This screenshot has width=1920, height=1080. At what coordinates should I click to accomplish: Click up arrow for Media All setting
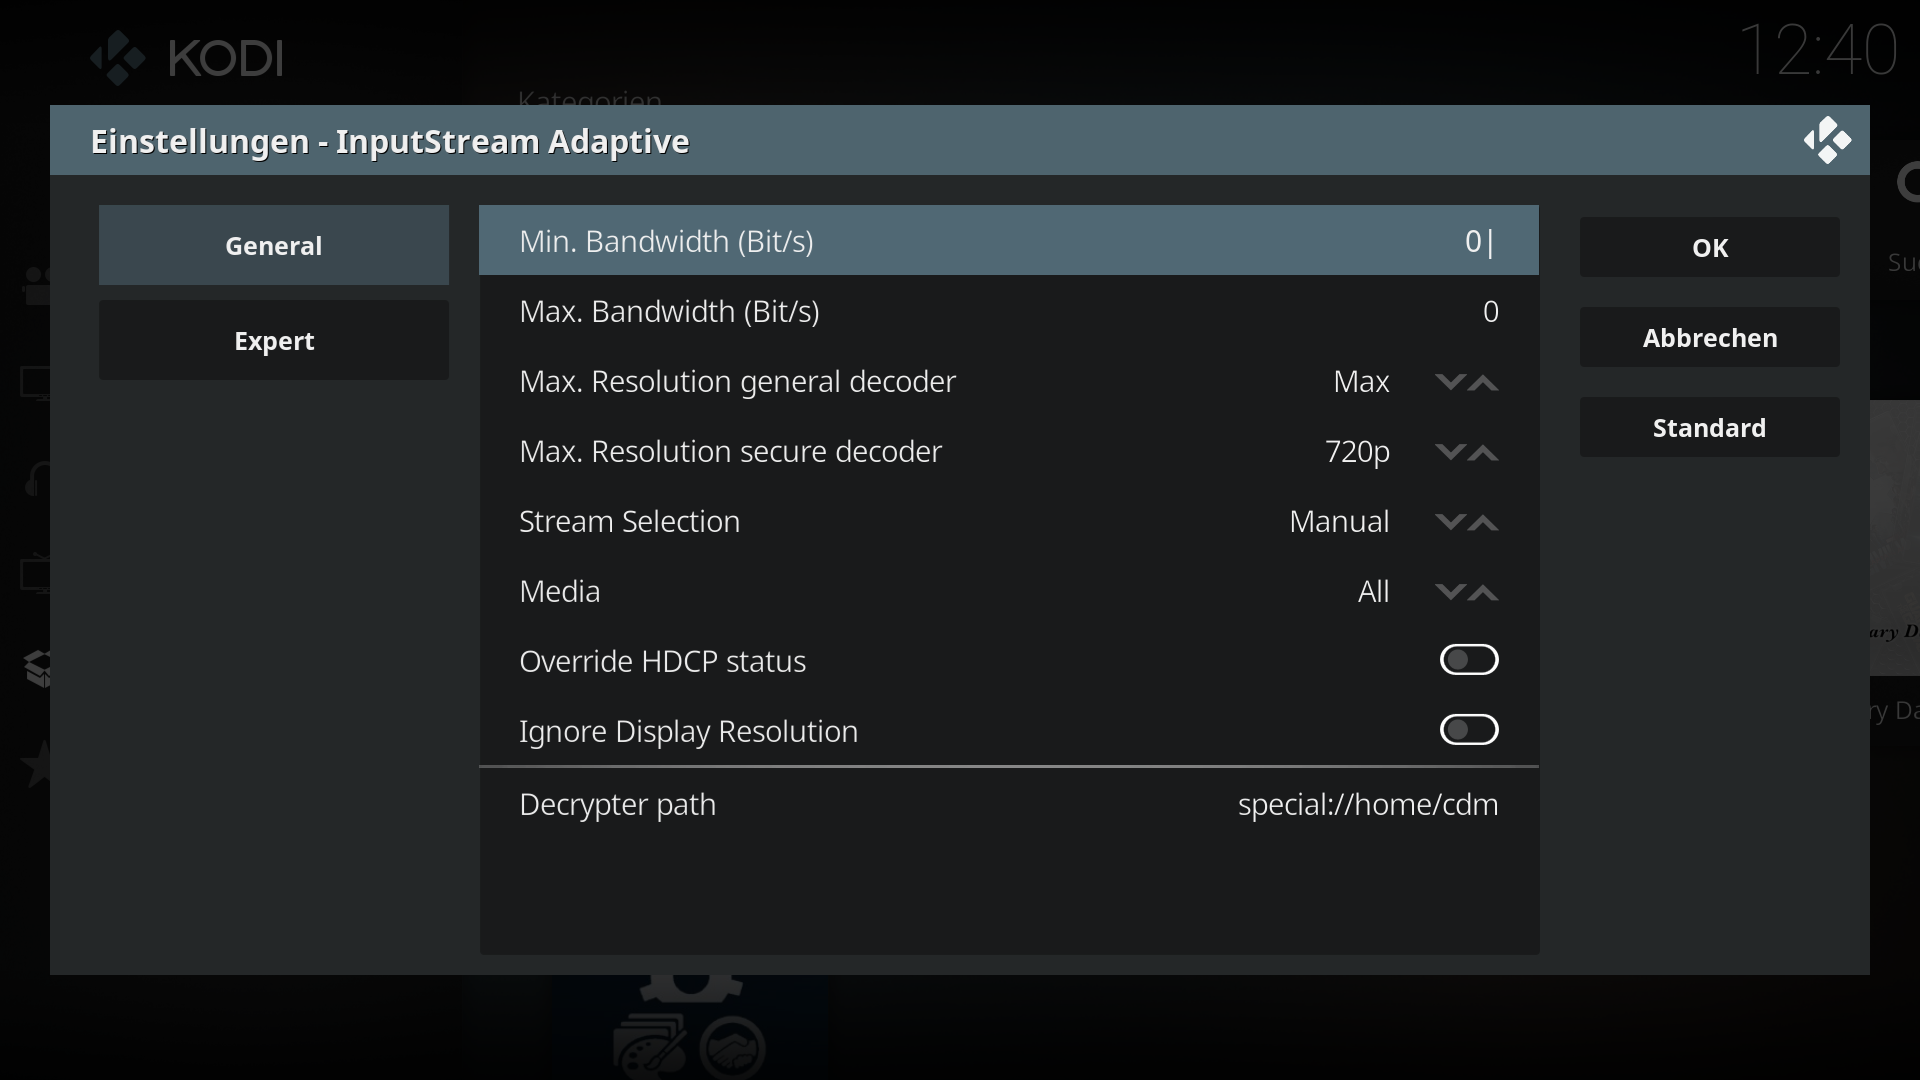[1483, 592]
